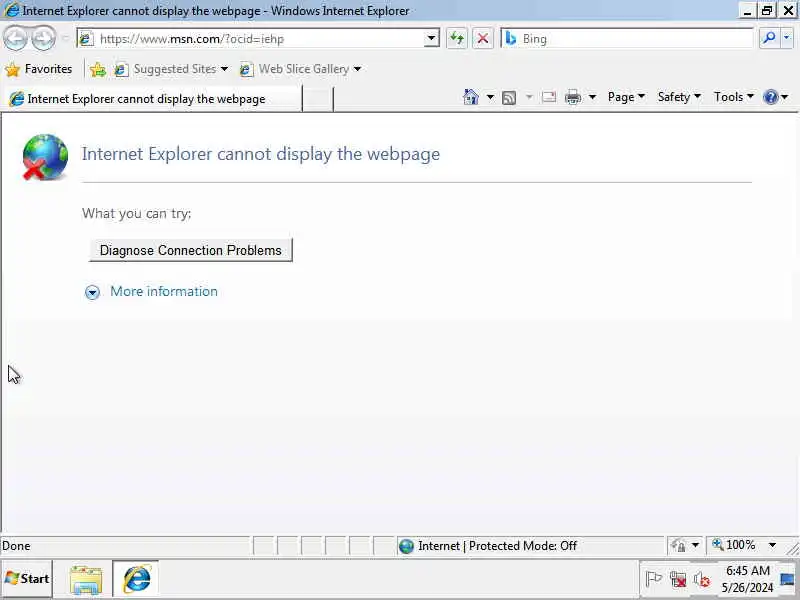Viewport: 800px width, 600px height.
Task: Expand the zoom level dropdown arrow
Action: click(x=772, y=546)
